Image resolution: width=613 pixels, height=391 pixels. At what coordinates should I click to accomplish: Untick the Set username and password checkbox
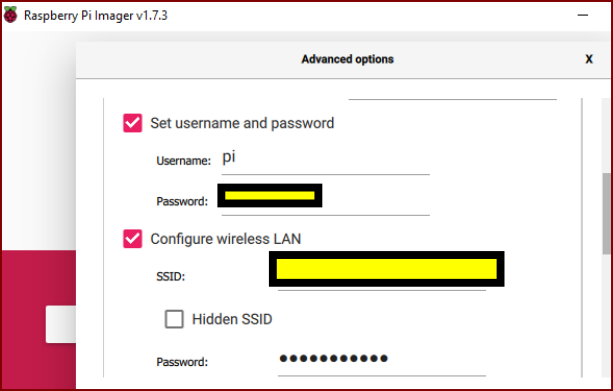click(x=133, y=123)
